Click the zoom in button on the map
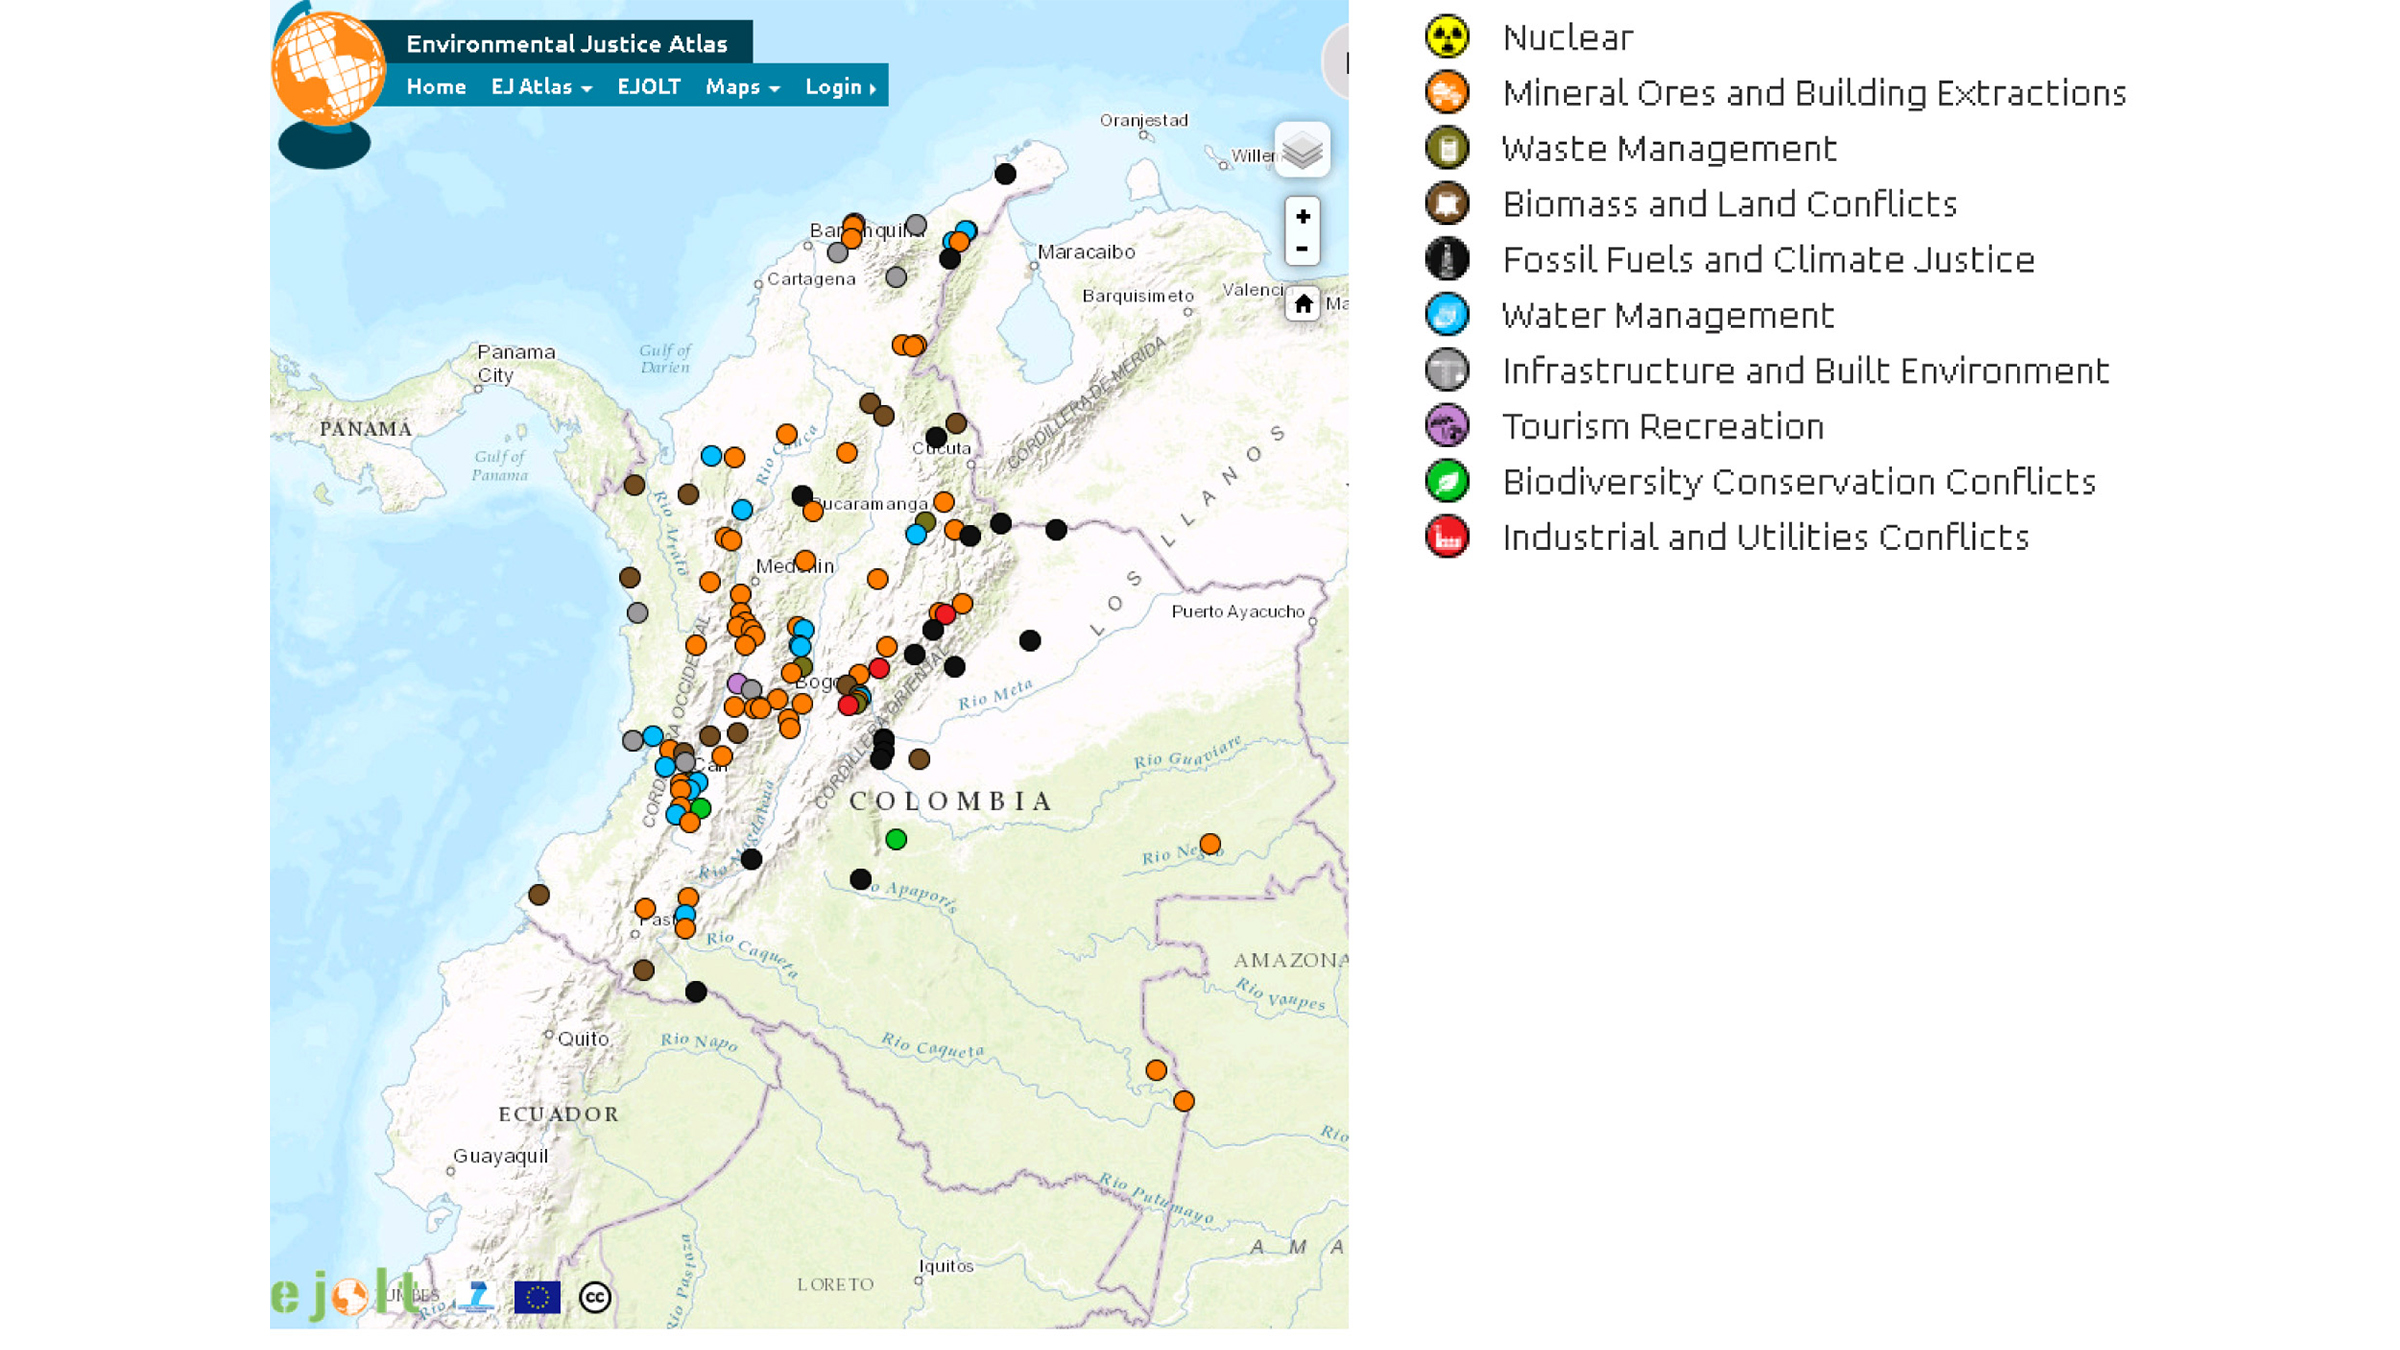2400x1350 pixels. [x=1303, y=216]
